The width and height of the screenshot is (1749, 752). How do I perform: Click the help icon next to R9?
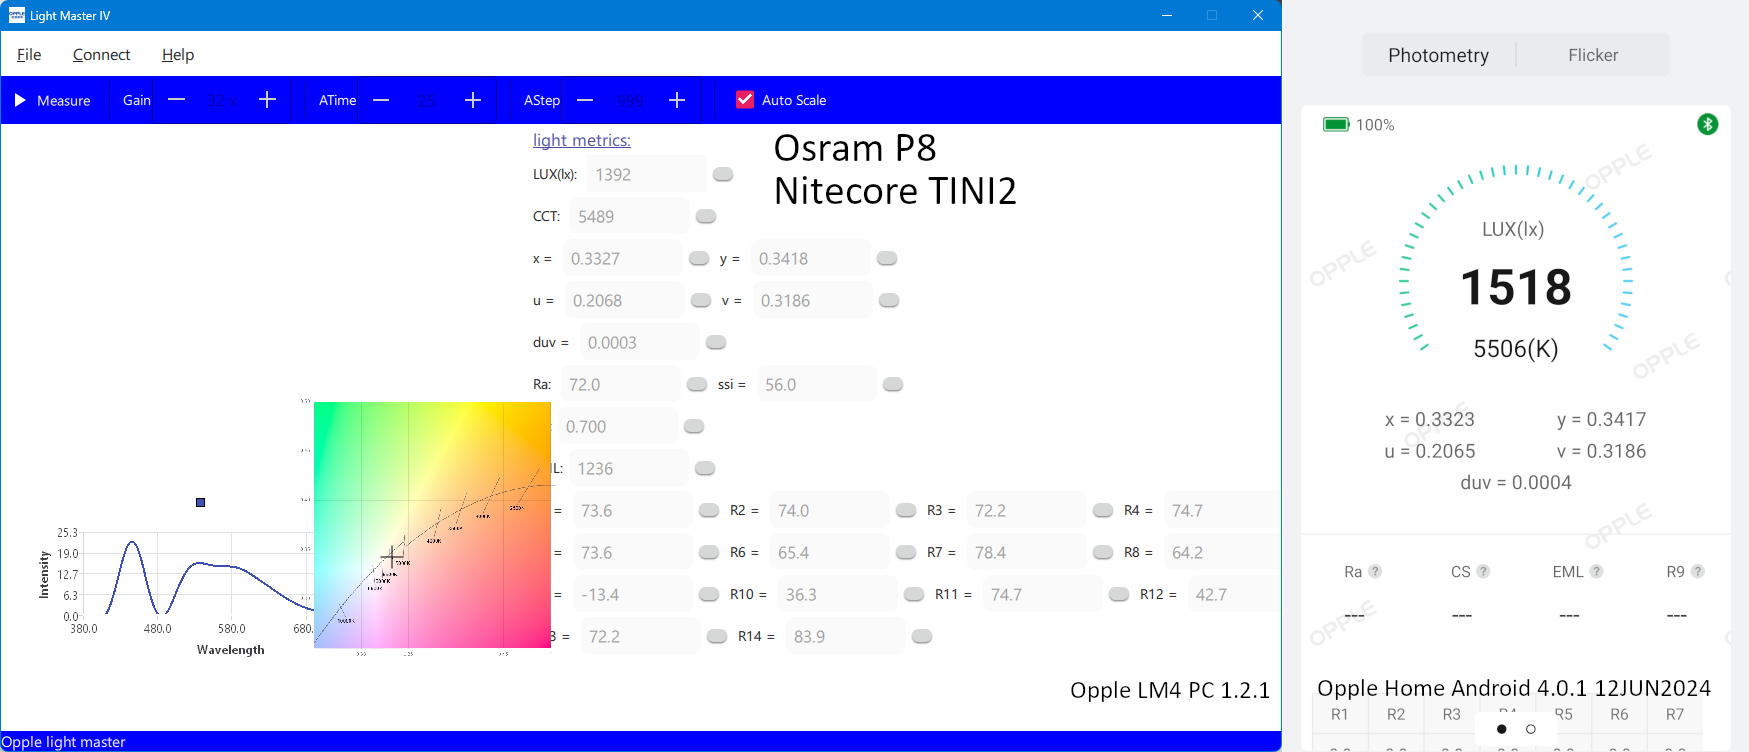click(1697, 571)
